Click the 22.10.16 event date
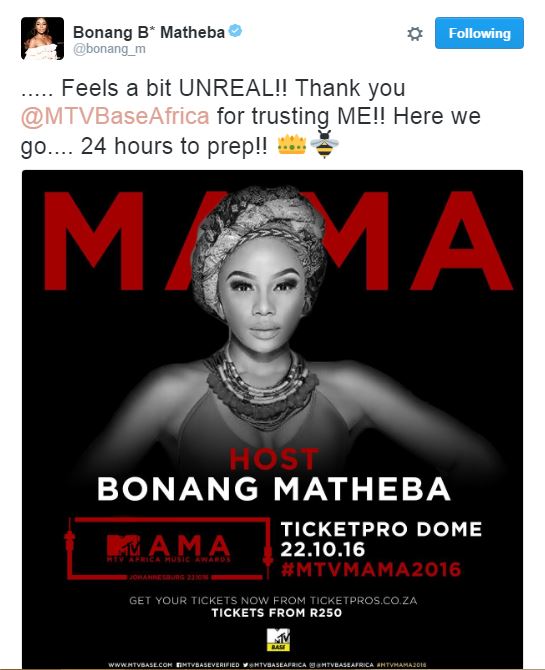Screen dimensions: 545x670 click(x=323, y=550)
